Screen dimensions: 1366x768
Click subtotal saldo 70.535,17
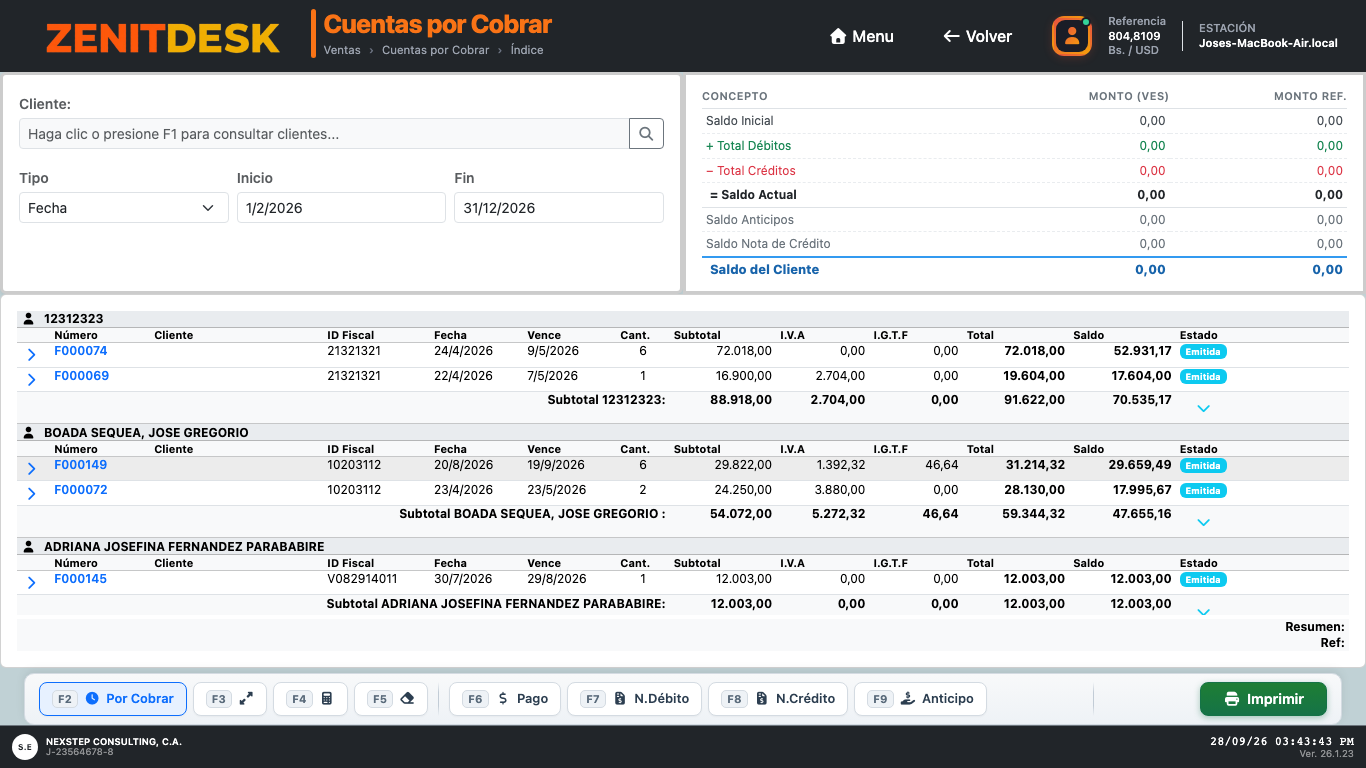coord(1142,400)
